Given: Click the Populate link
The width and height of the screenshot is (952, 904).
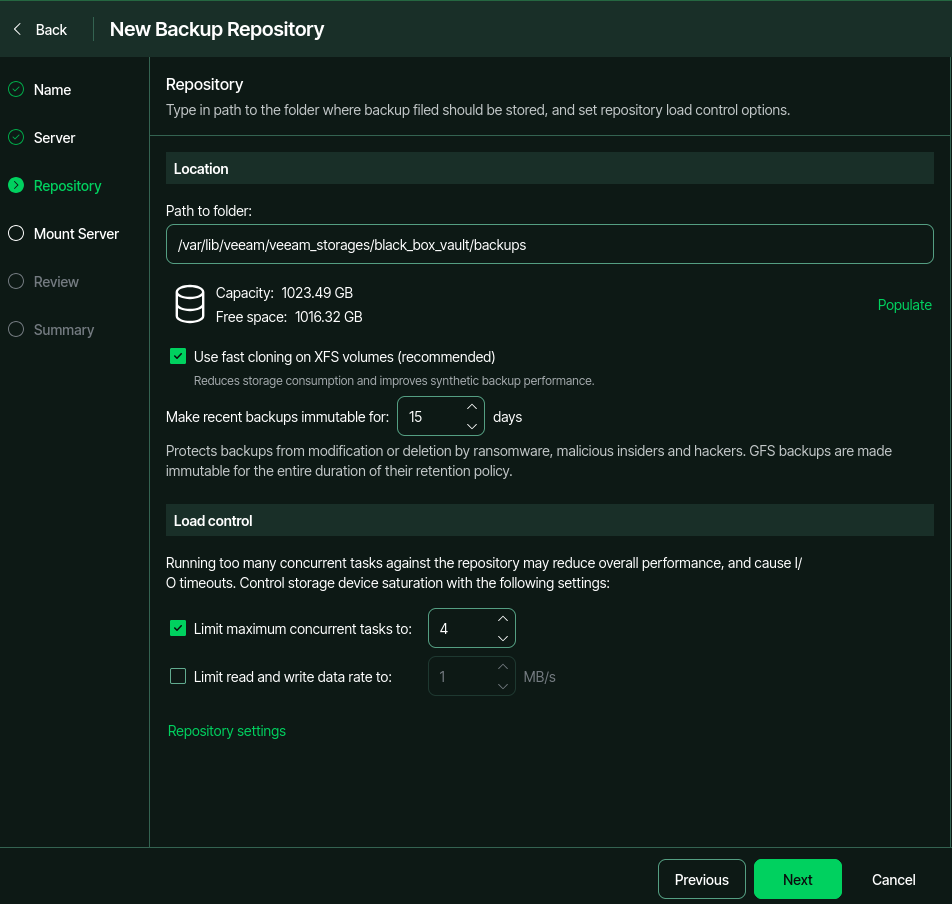Looking at the screenshot, I should pyautogui.click(x=904, y=305).
